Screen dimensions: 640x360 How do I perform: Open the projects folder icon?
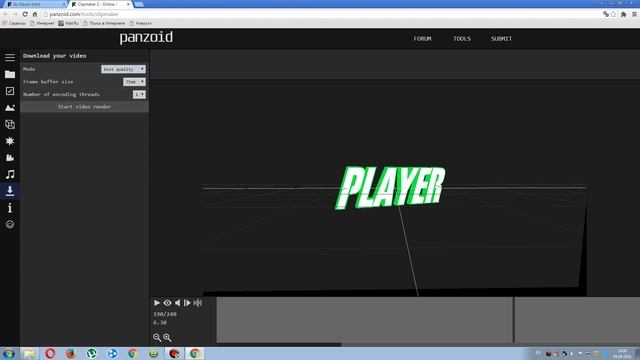(10, 74)
